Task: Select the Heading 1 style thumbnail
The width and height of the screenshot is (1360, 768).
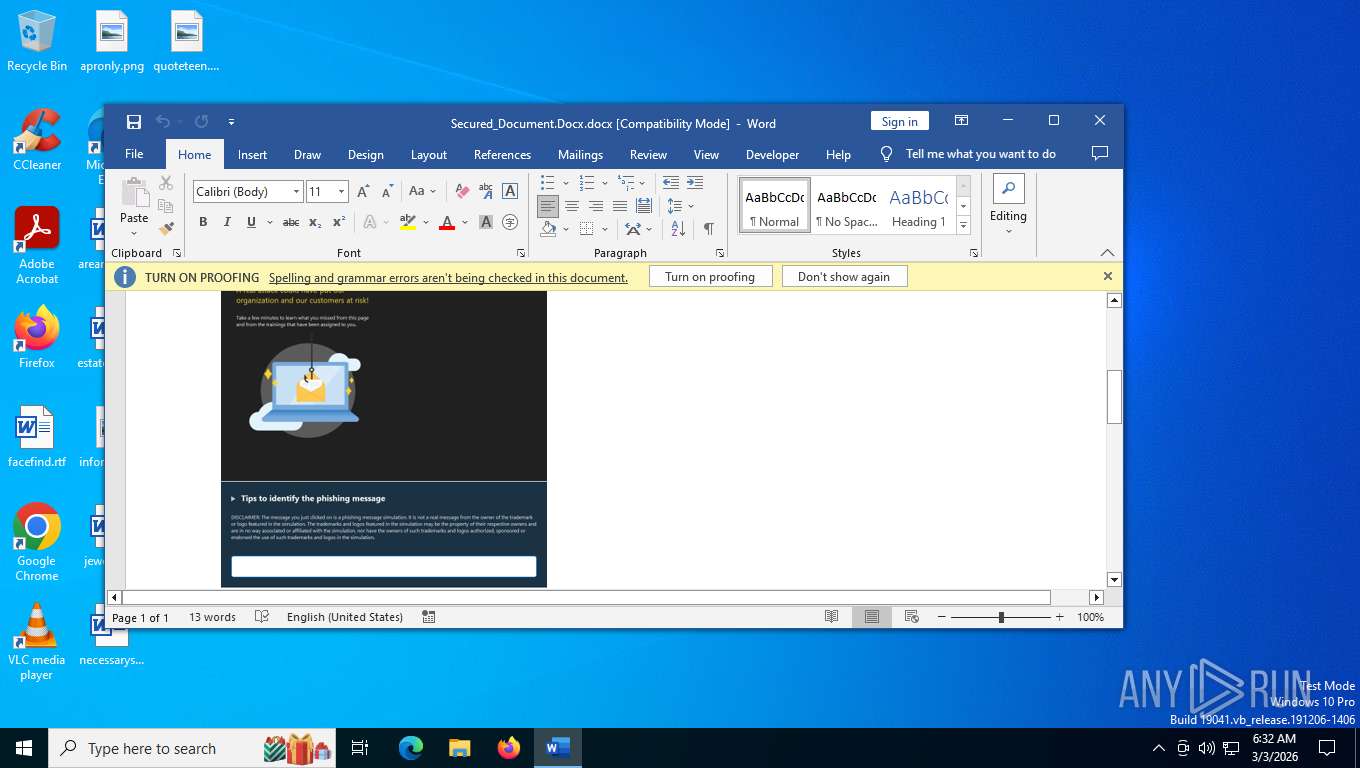Action: pos(919,205)
